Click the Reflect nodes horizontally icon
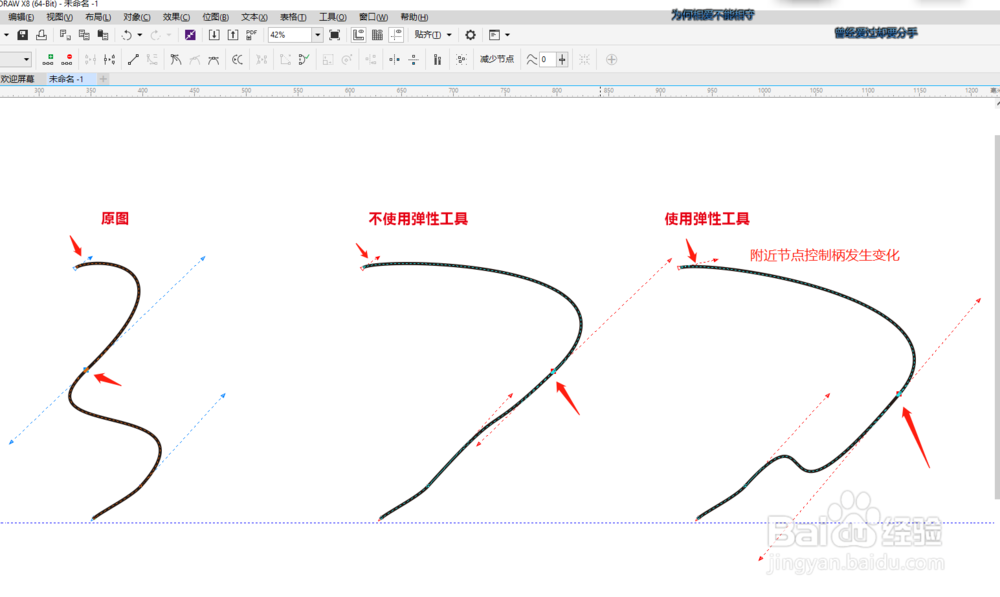The width and height of the screenshot is (1000, 597). click(394, 59)
